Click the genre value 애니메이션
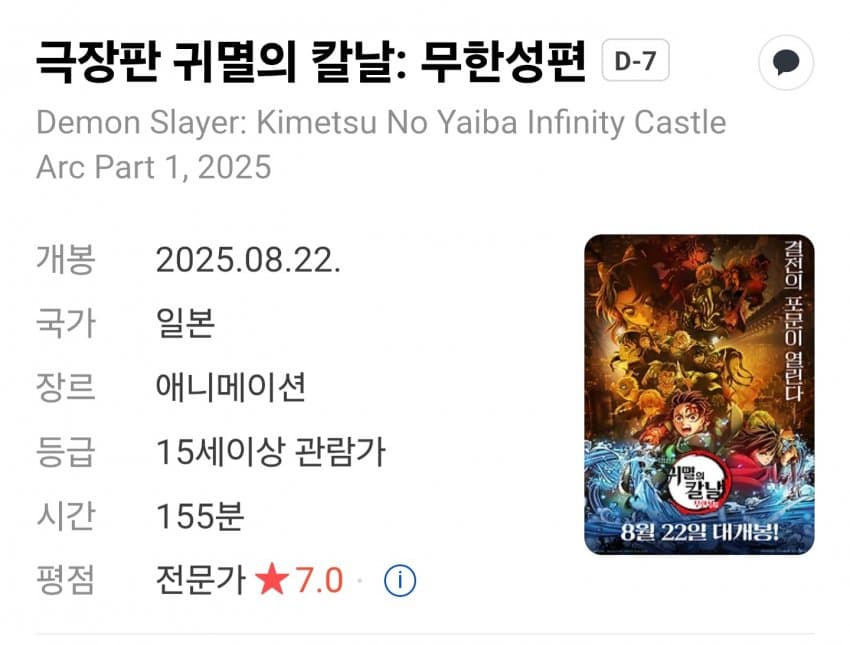The width and height of the screenshot is (850, 645). tap(231, 387)
